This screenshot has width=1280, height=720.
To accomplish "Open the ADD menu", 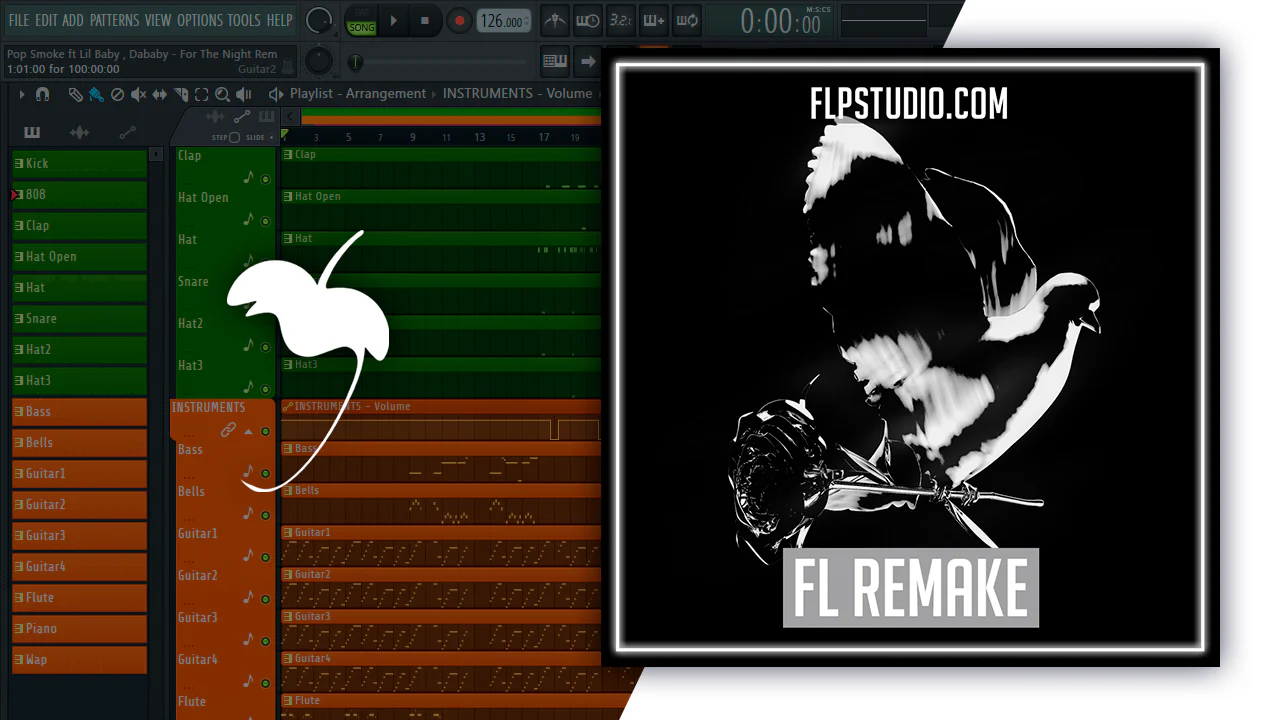I will pyautogui.click(x=73, y=20).
